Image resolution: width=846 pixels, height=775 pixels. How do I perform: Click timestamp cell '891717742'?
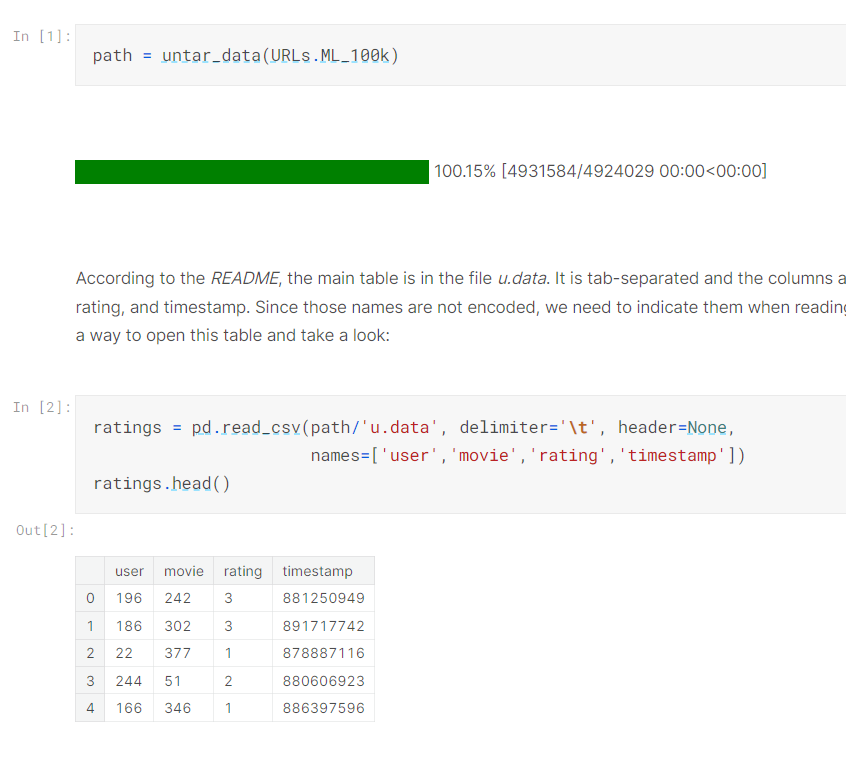pyautogui.click(x=323, y=626)
